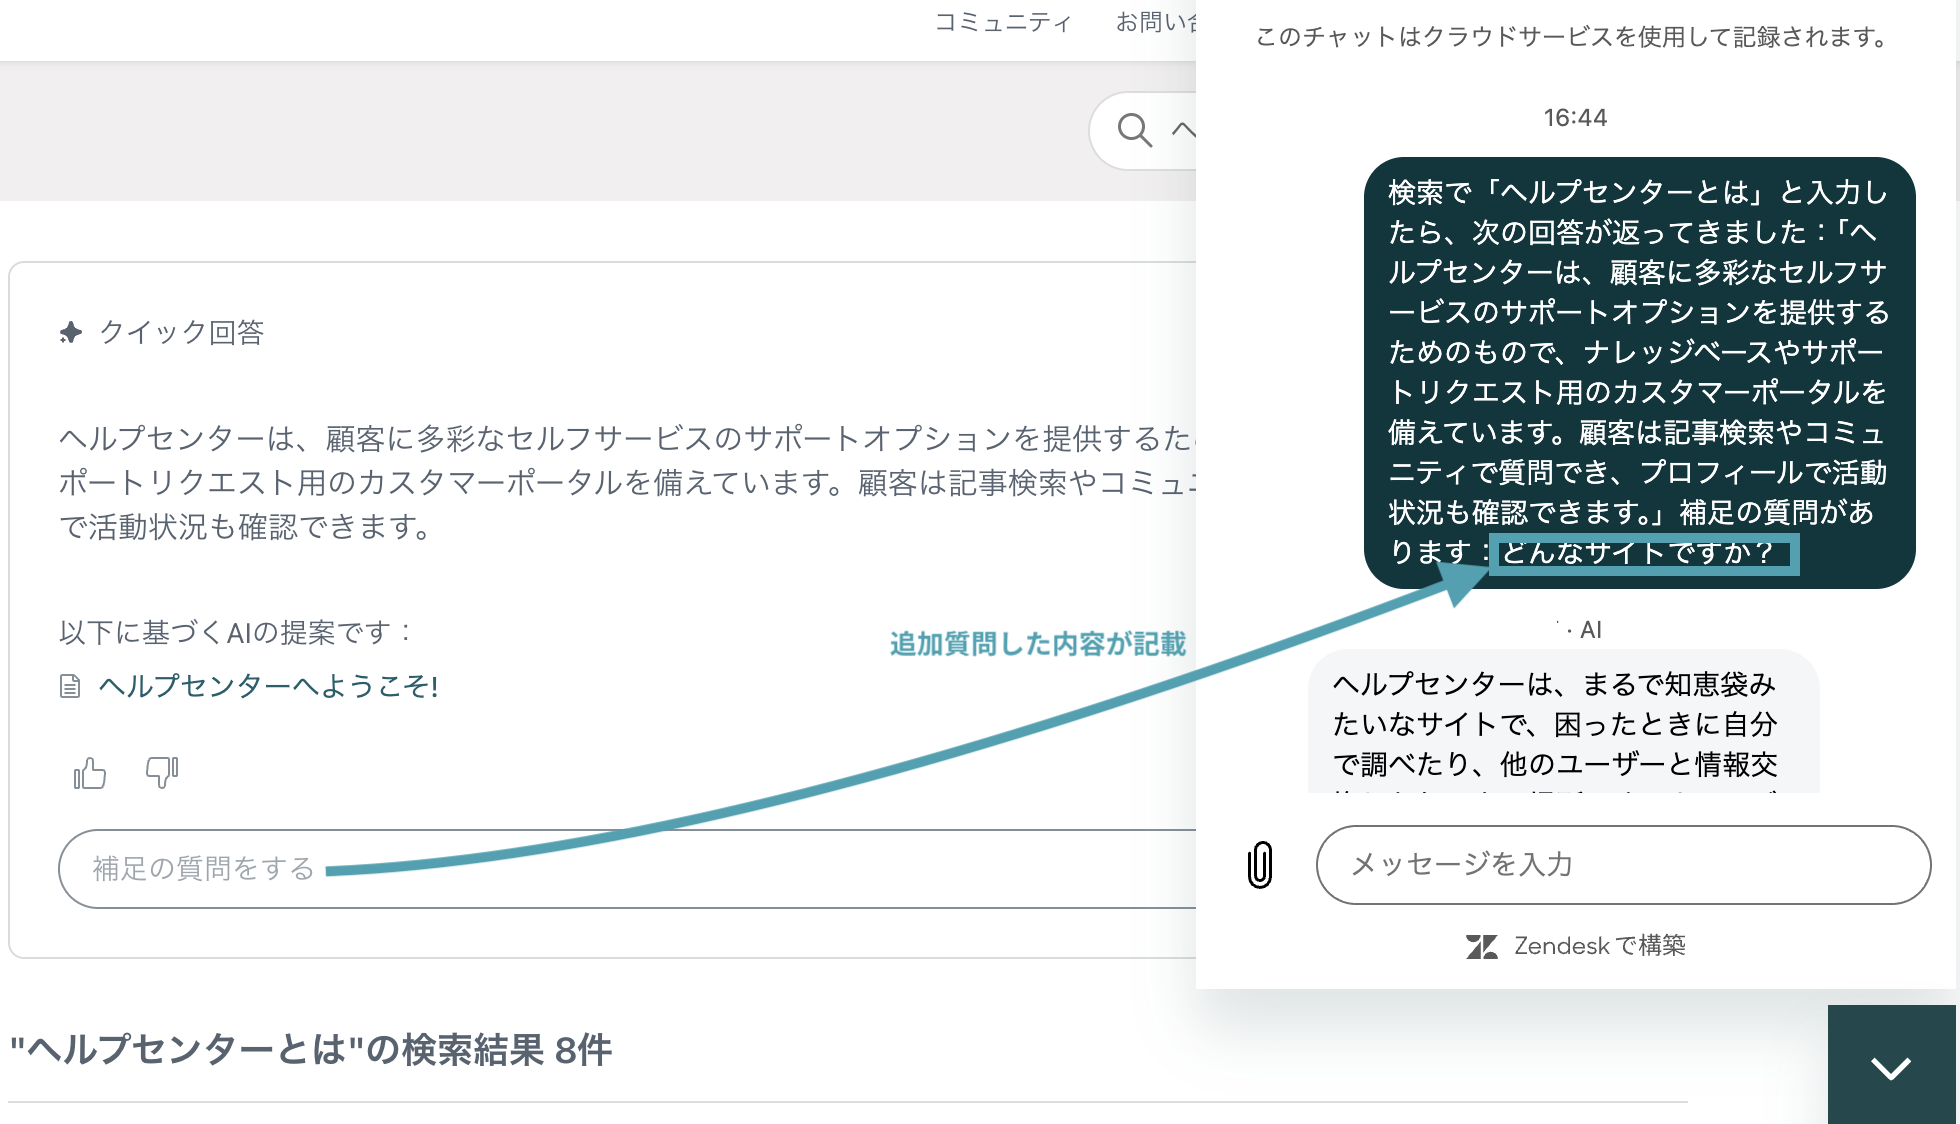Open the お問い合わせ menu item

pos(1156,22)
